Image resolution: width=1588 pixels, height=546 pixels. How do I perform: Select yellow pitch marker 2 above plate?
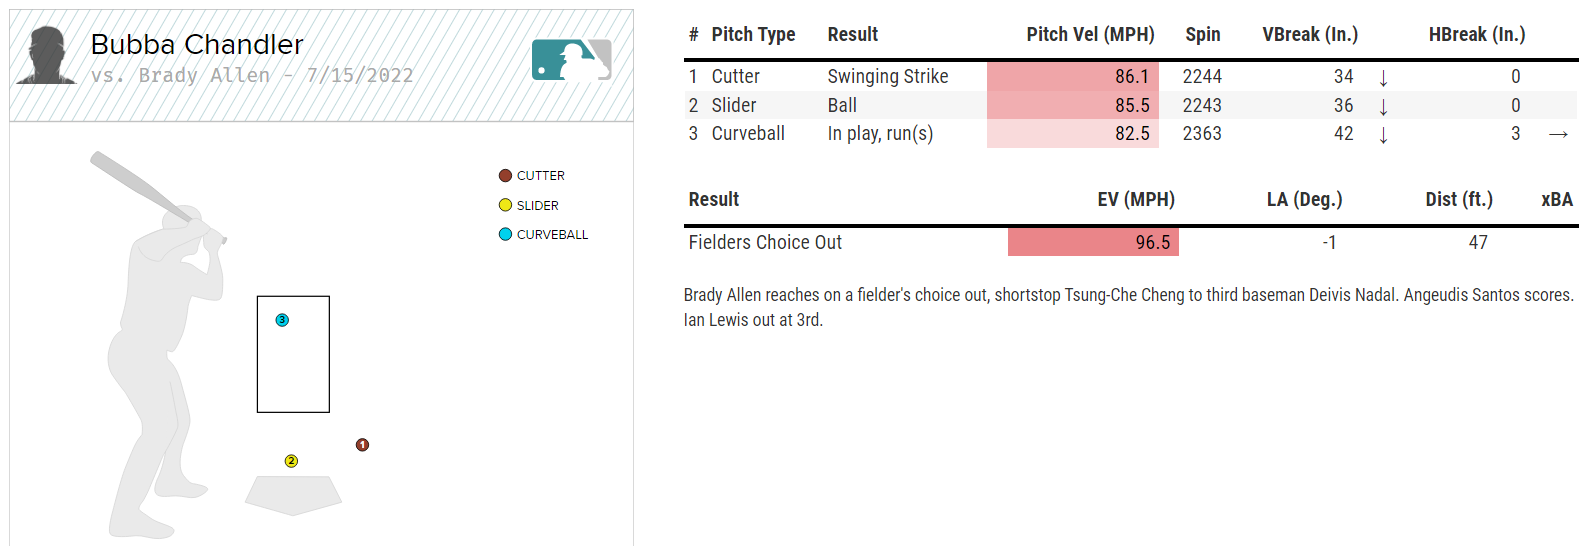[291, 461]
